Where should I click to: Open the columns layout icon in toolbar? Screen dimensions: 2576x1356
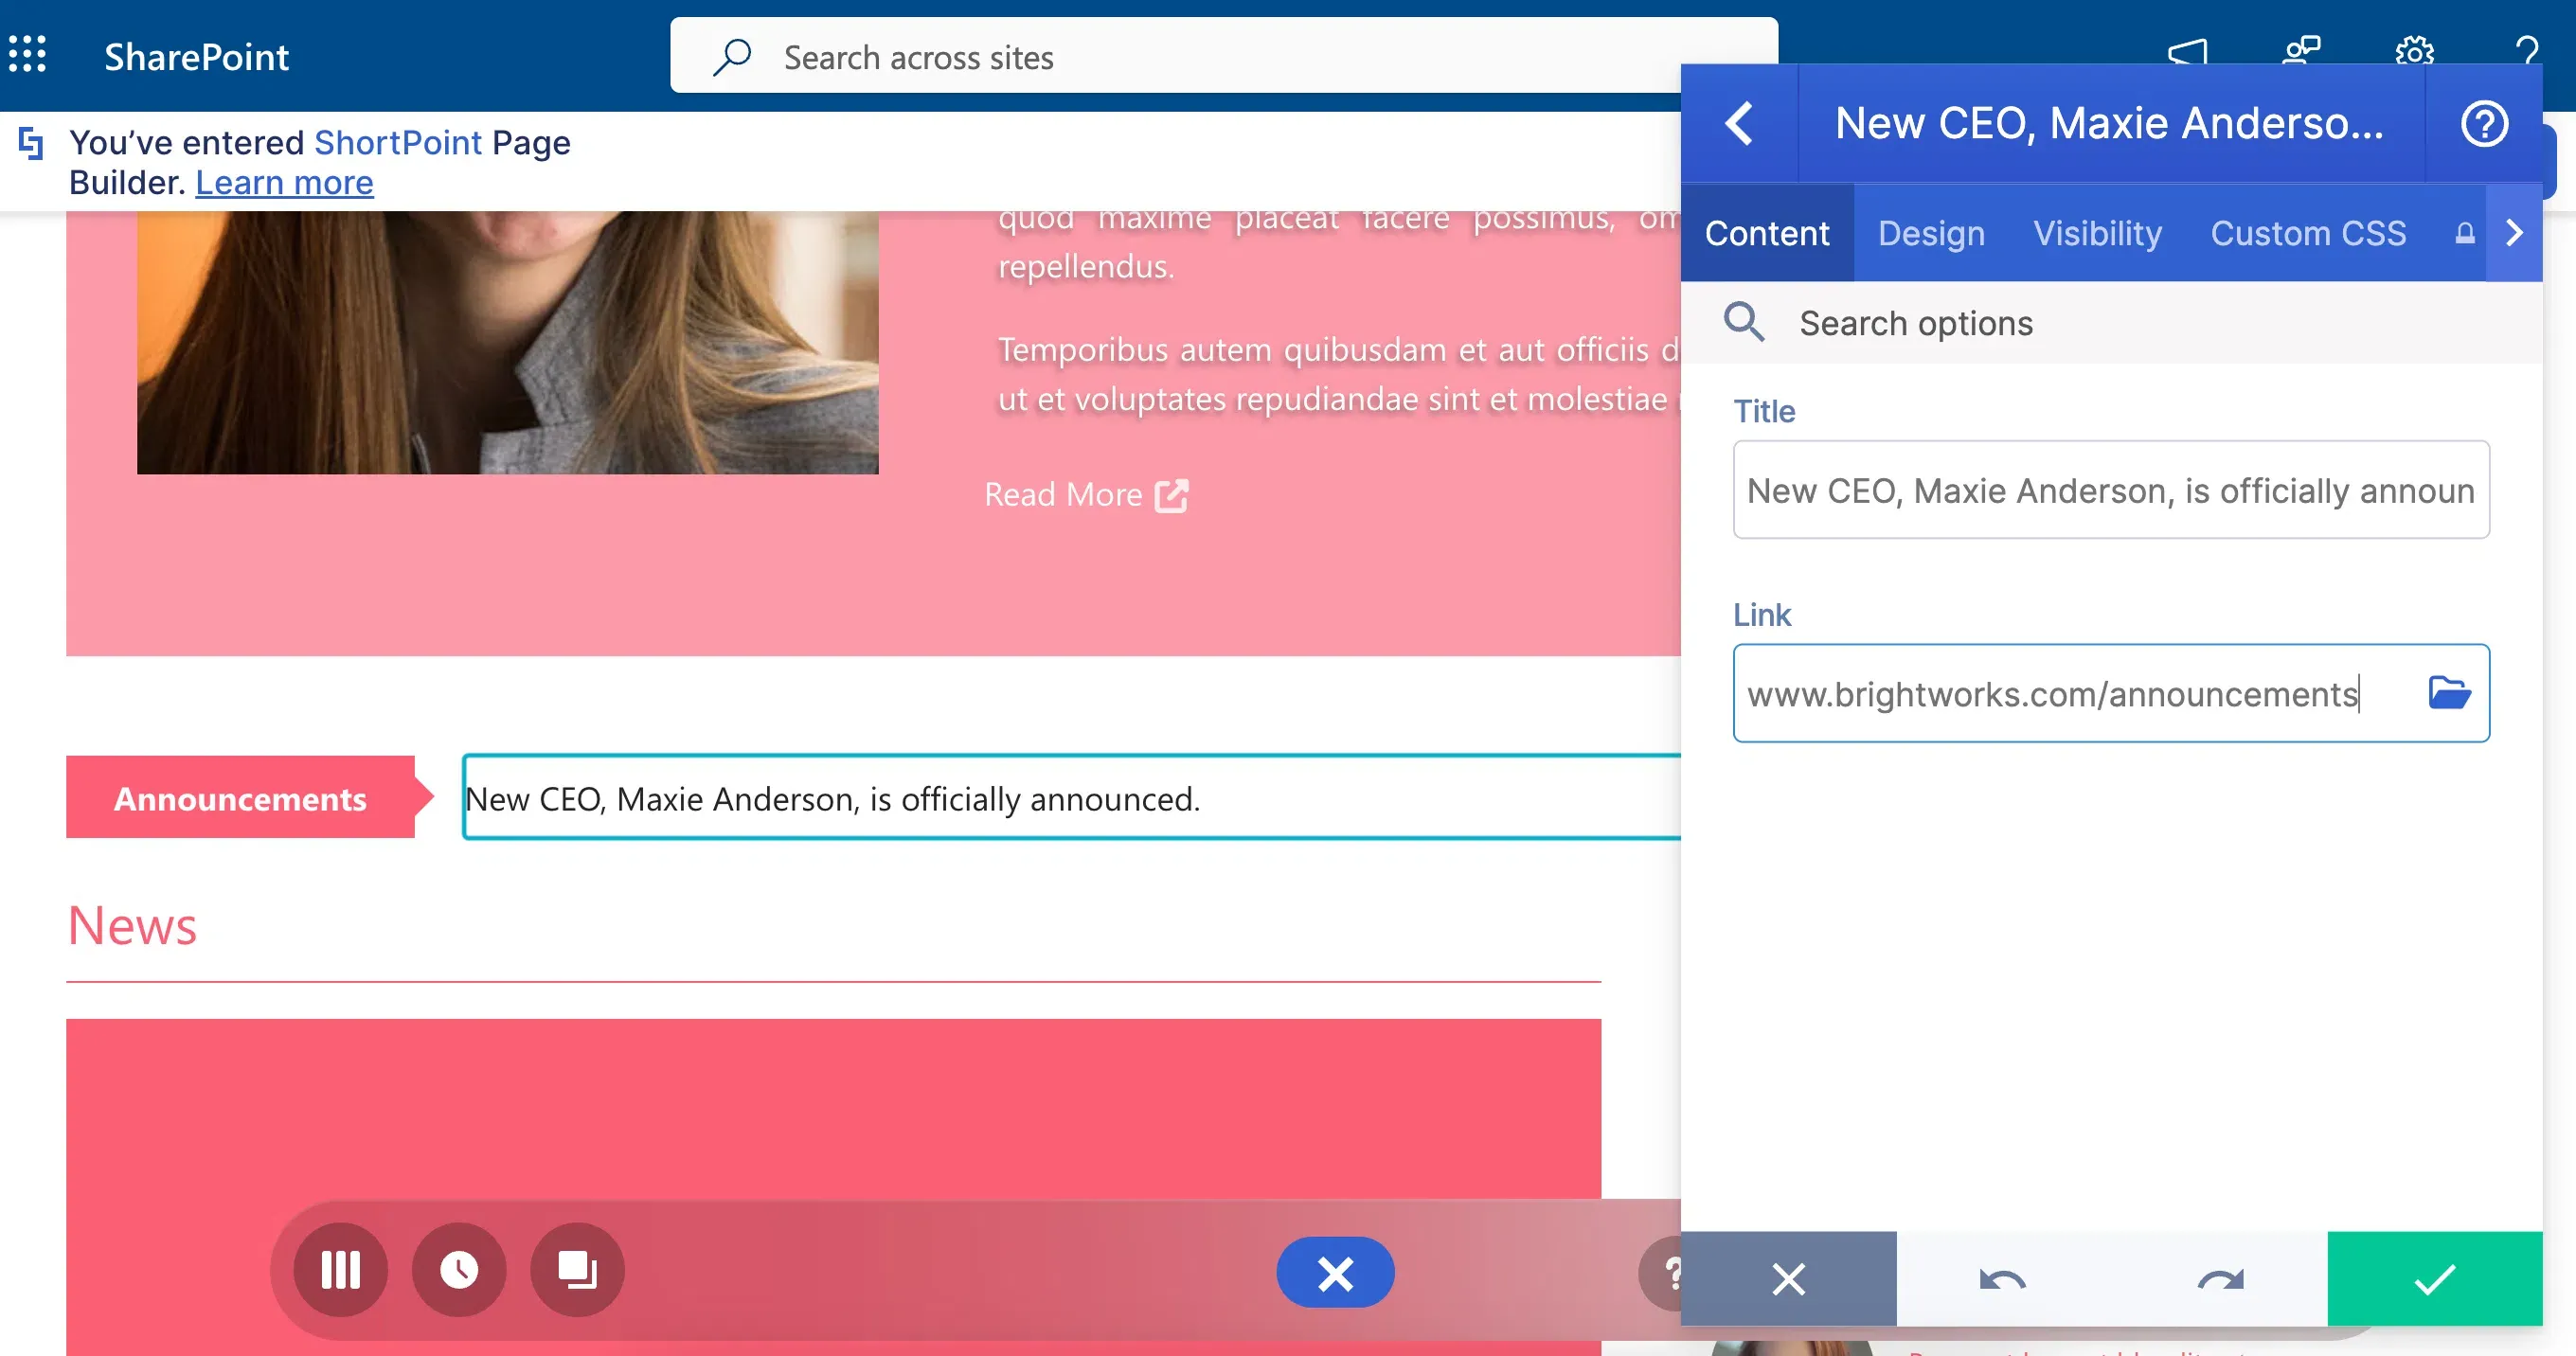[341, 1270]
